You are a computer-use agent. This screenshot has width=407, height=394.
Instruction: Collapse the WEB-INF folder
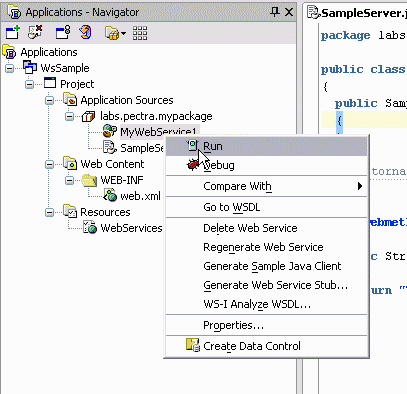click(x=69, y=180)
